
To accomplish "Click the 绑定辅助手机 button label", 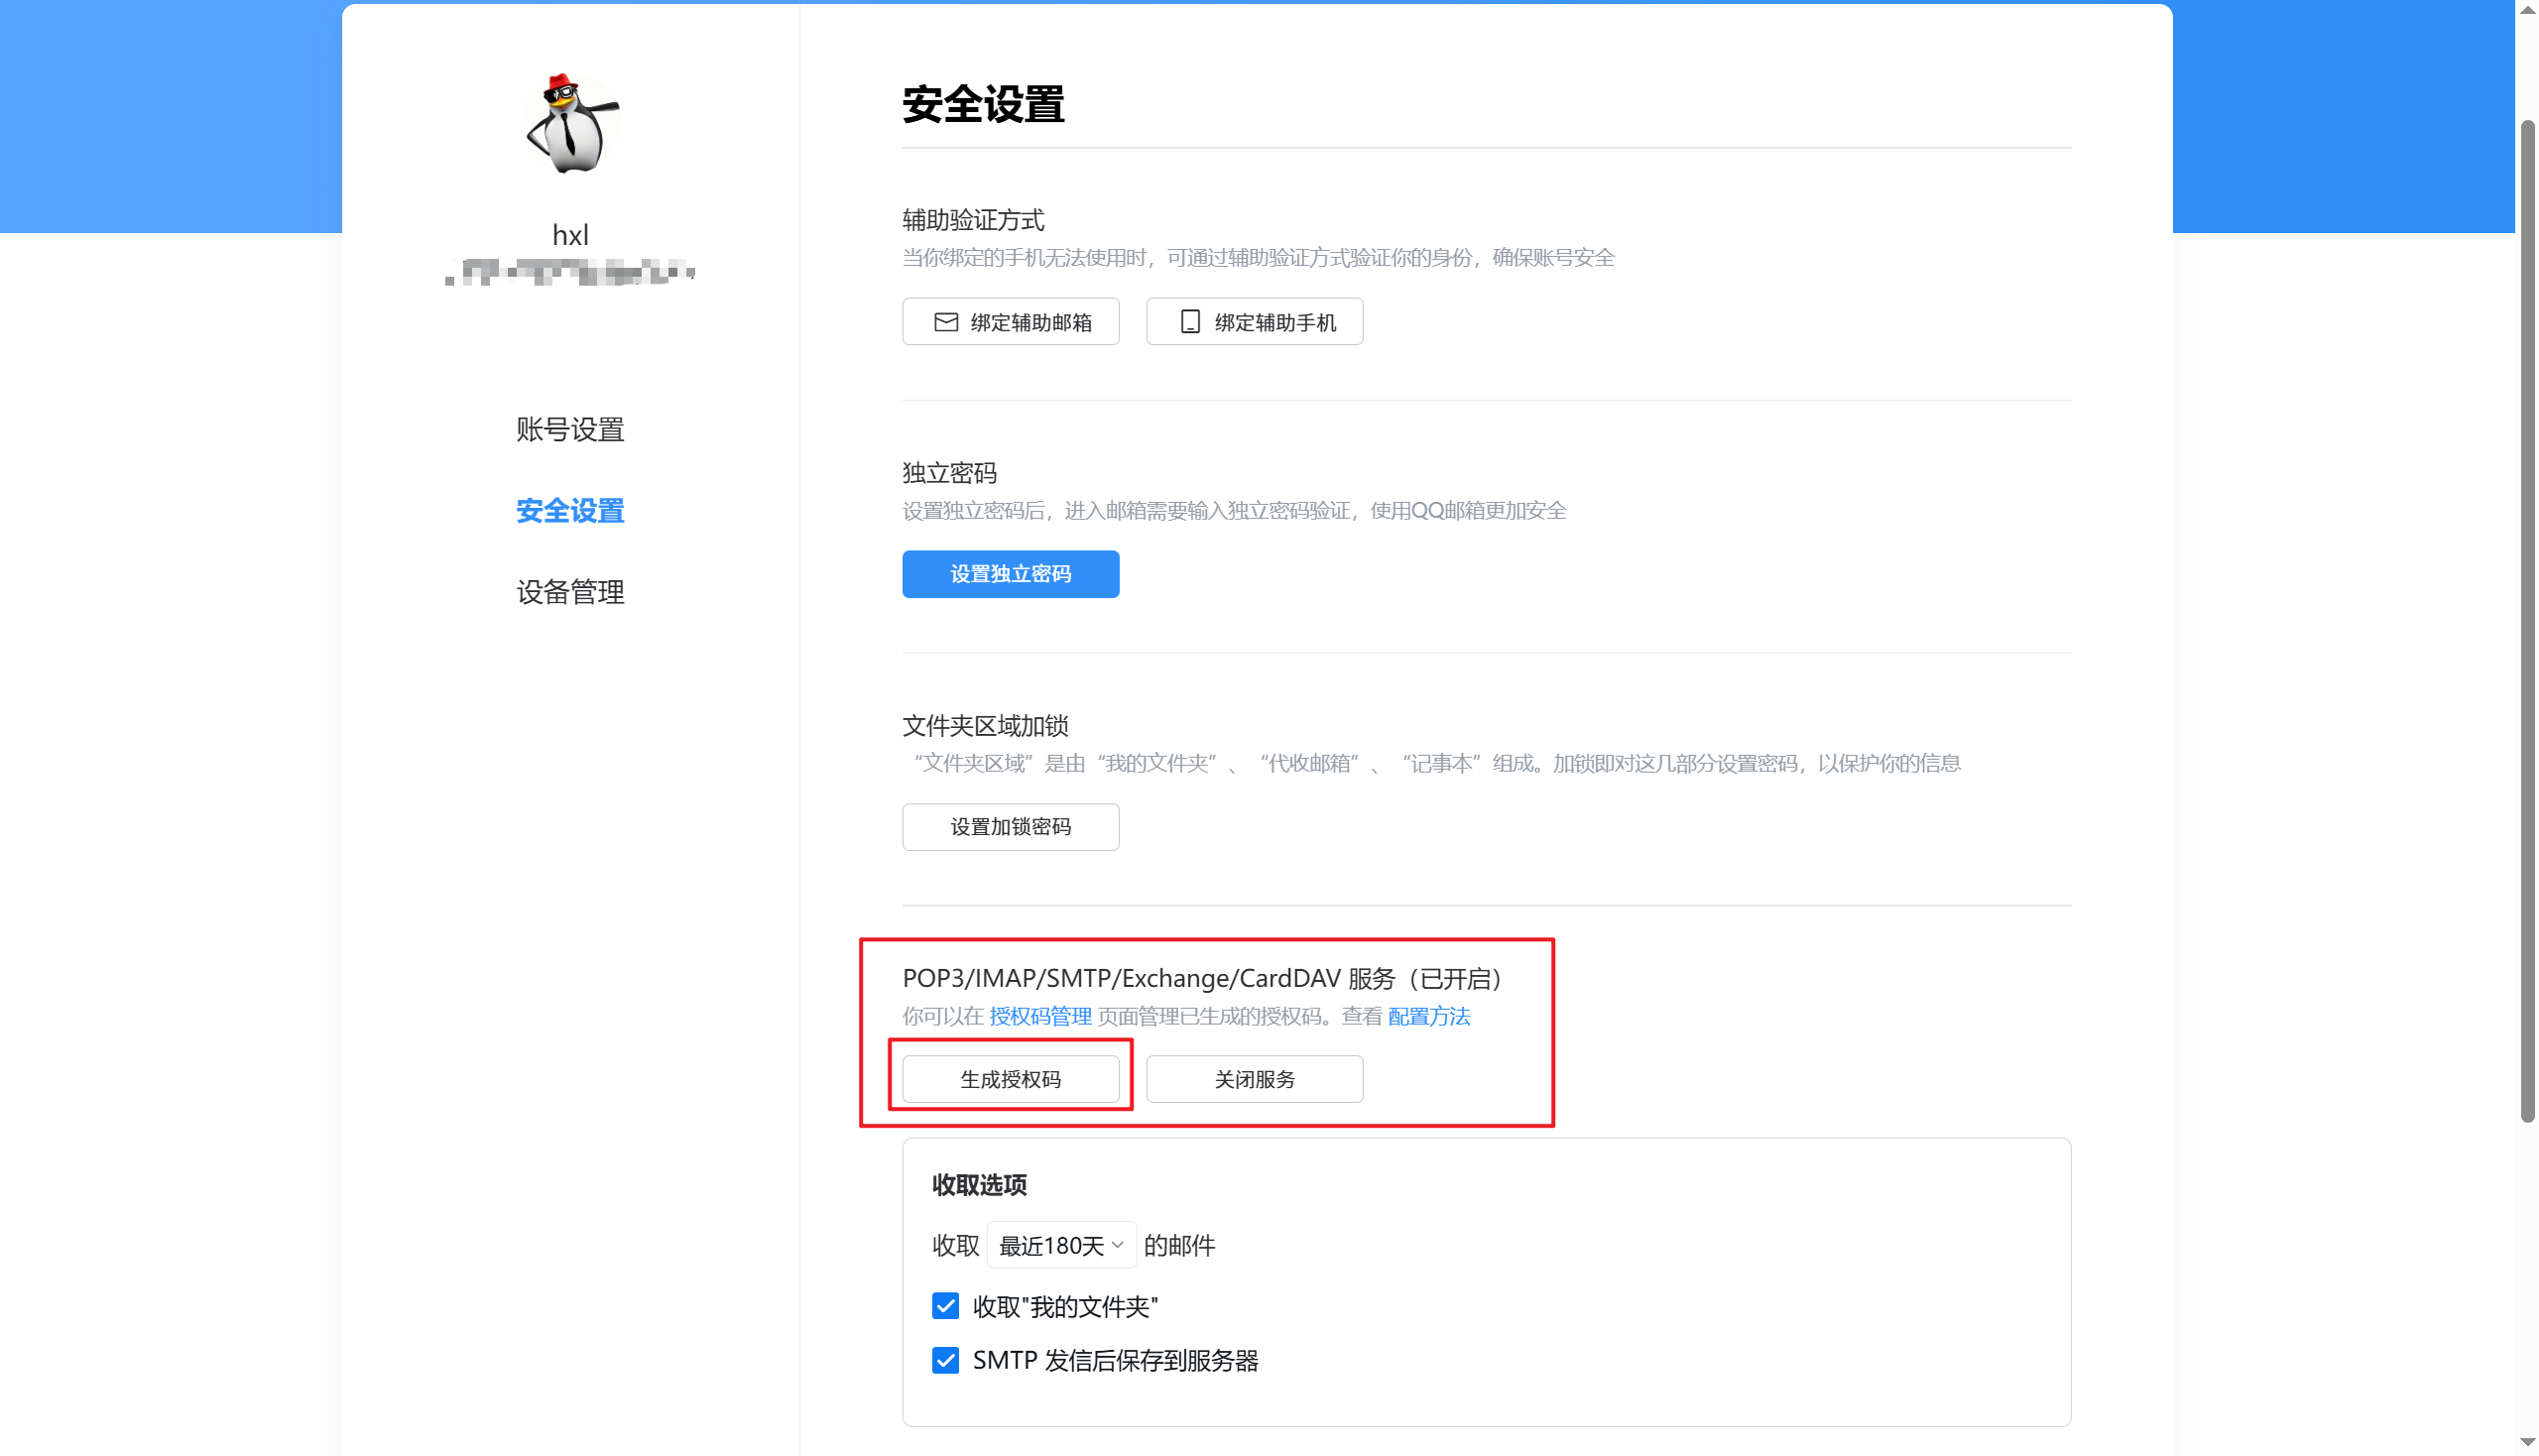I will 1274,322.
